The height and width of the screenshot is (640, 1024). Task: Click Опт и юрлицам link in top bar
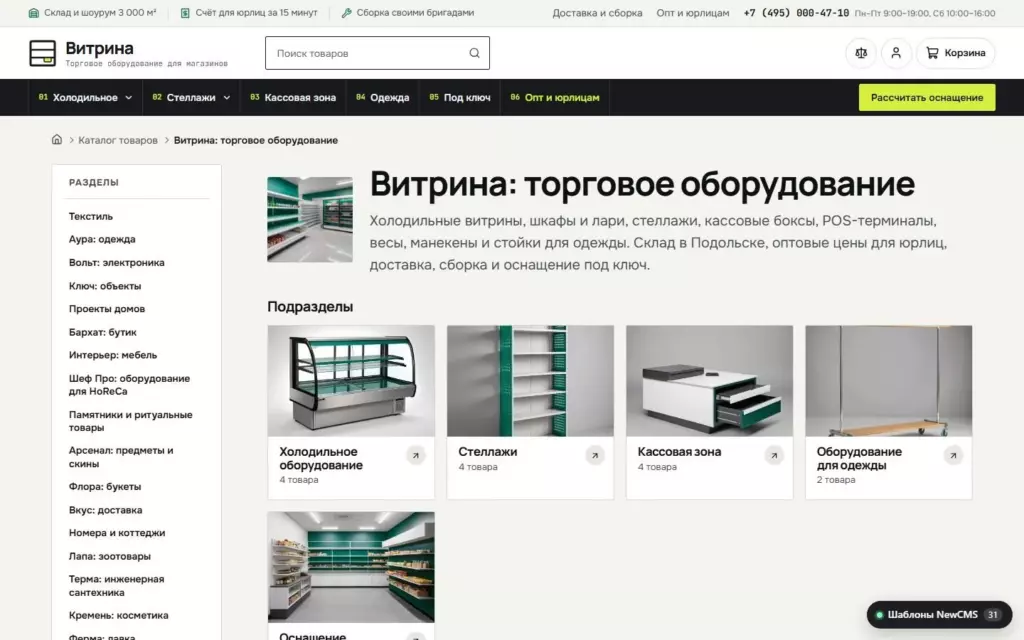[693, 13]
